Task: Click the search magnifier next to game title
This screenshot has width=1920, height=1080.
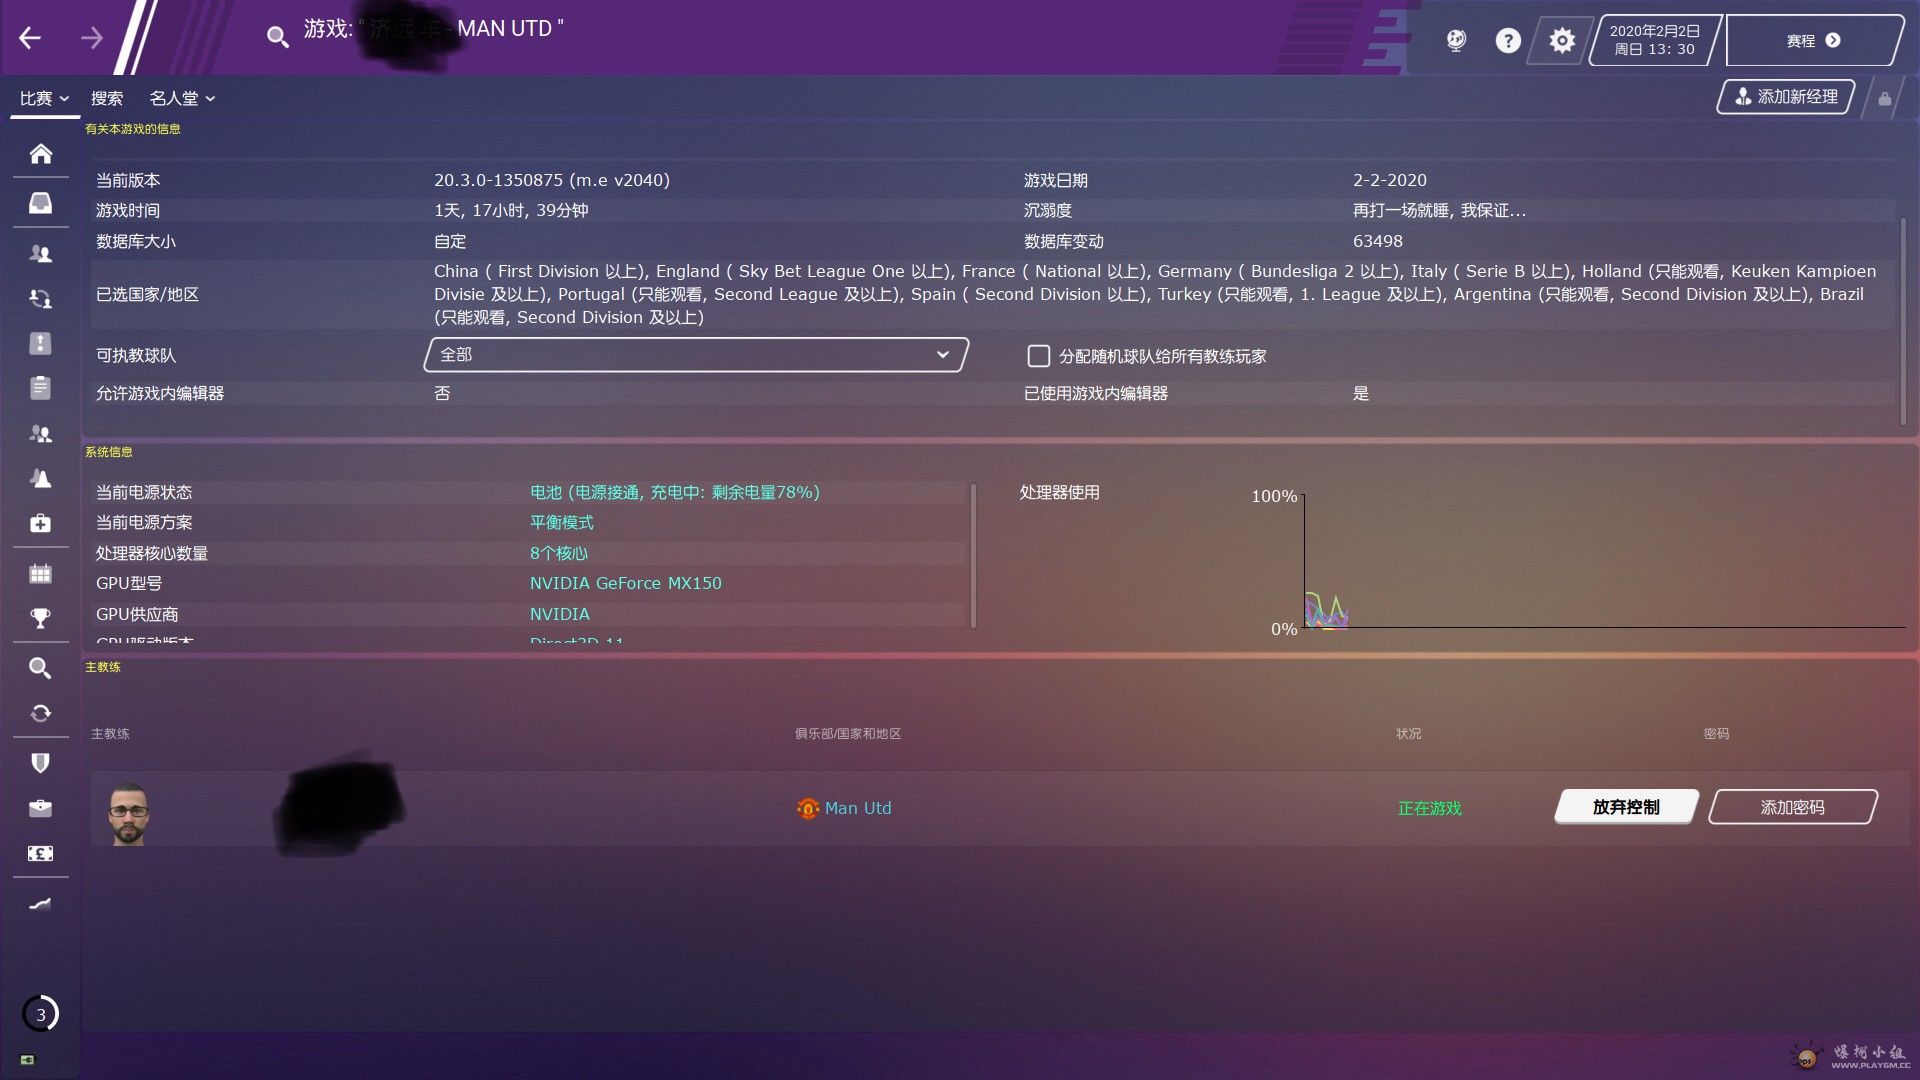Action: [x=277, y=37]
